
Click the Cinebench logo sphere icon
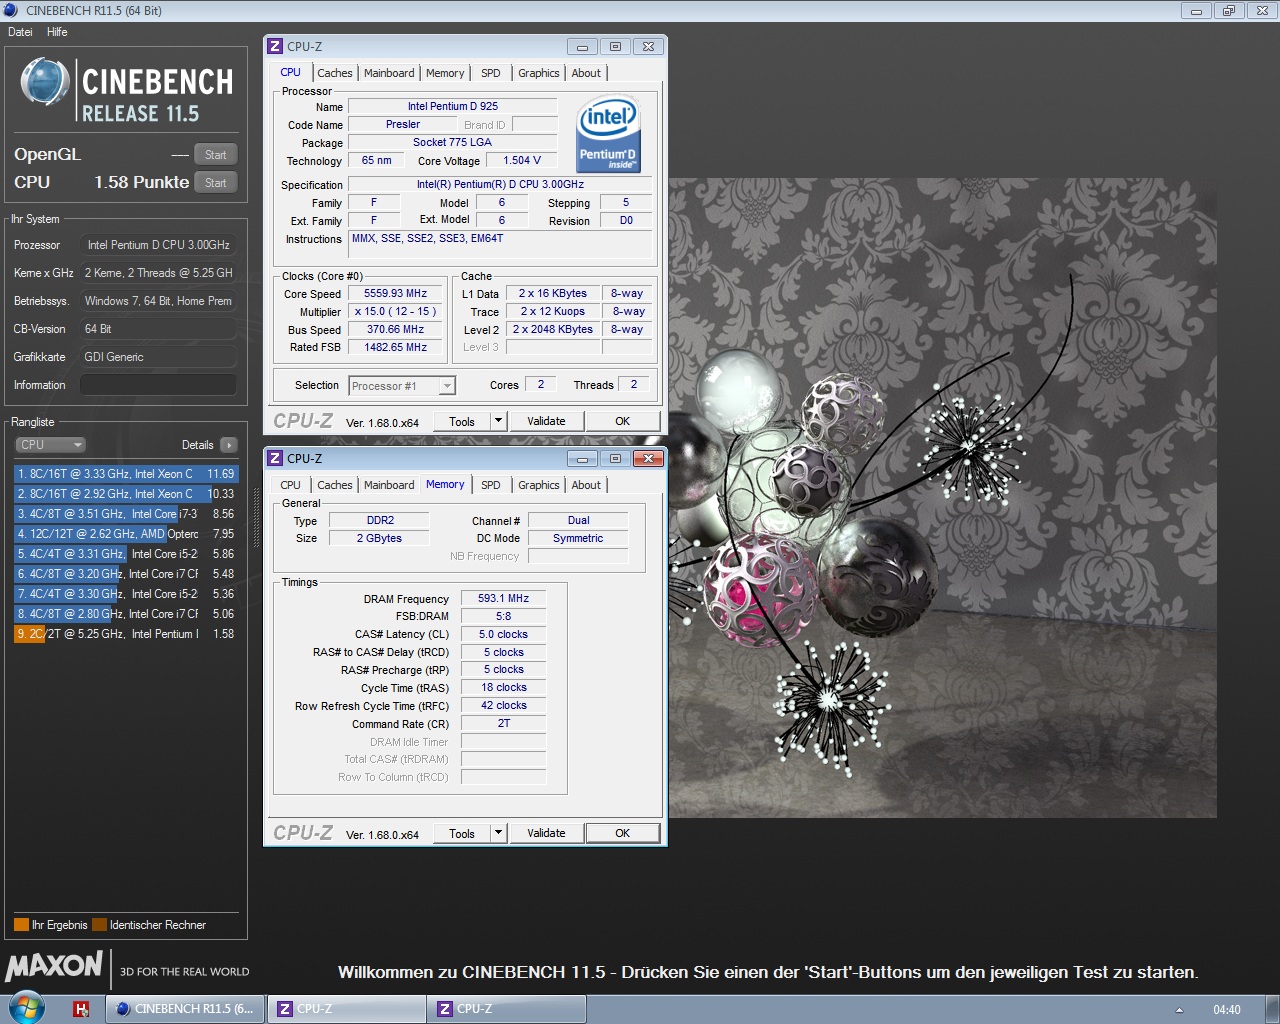(x=45, y=82)
